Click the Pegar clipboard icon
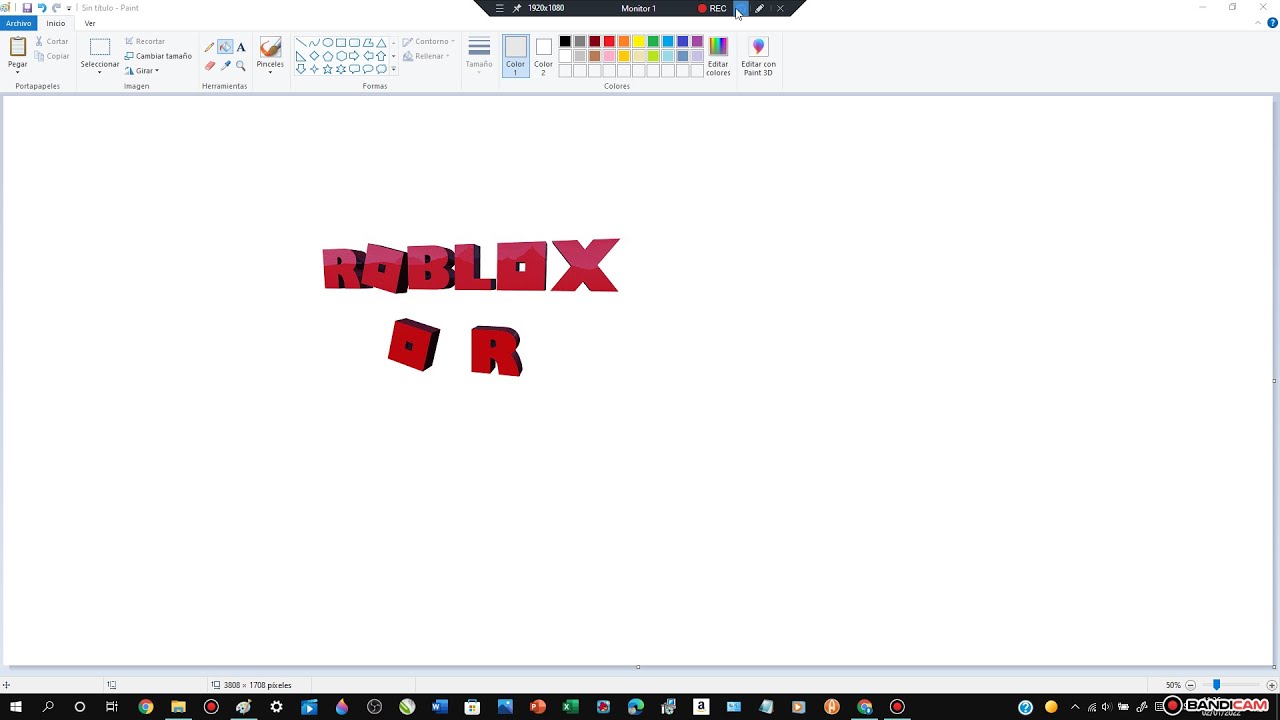 (x=17, y=47)
